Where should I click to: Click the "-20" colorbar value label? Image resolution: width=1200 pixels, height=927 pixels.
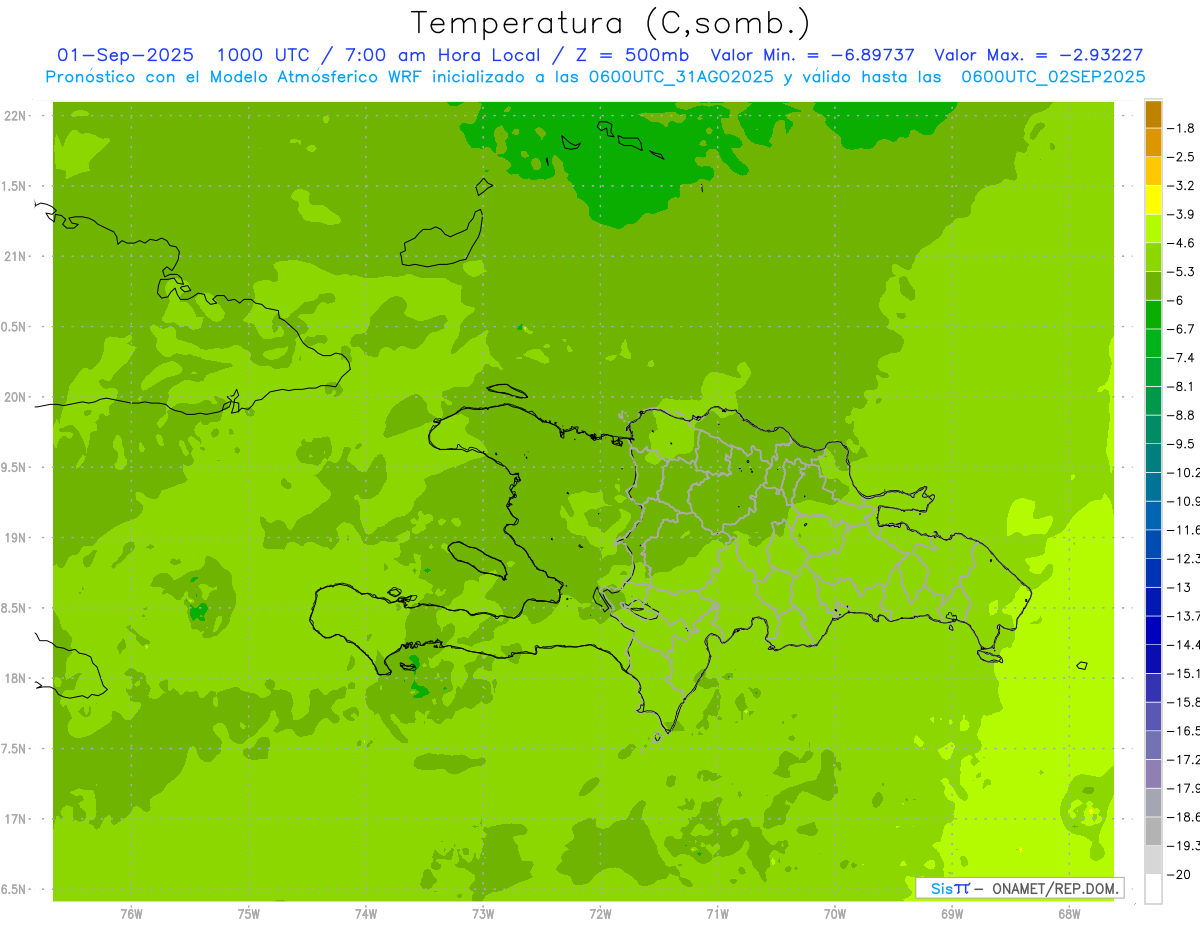coord(1179,874)
